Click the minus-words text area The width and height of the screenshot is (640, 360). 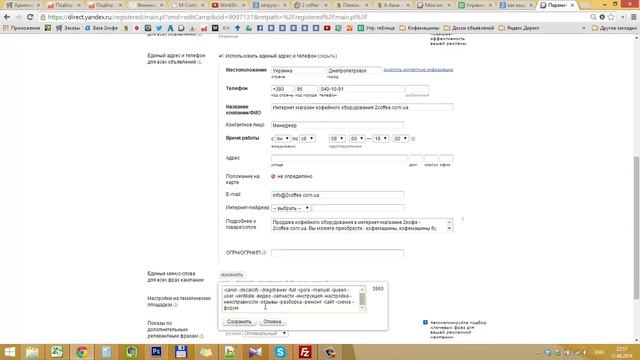pos(291,299)
